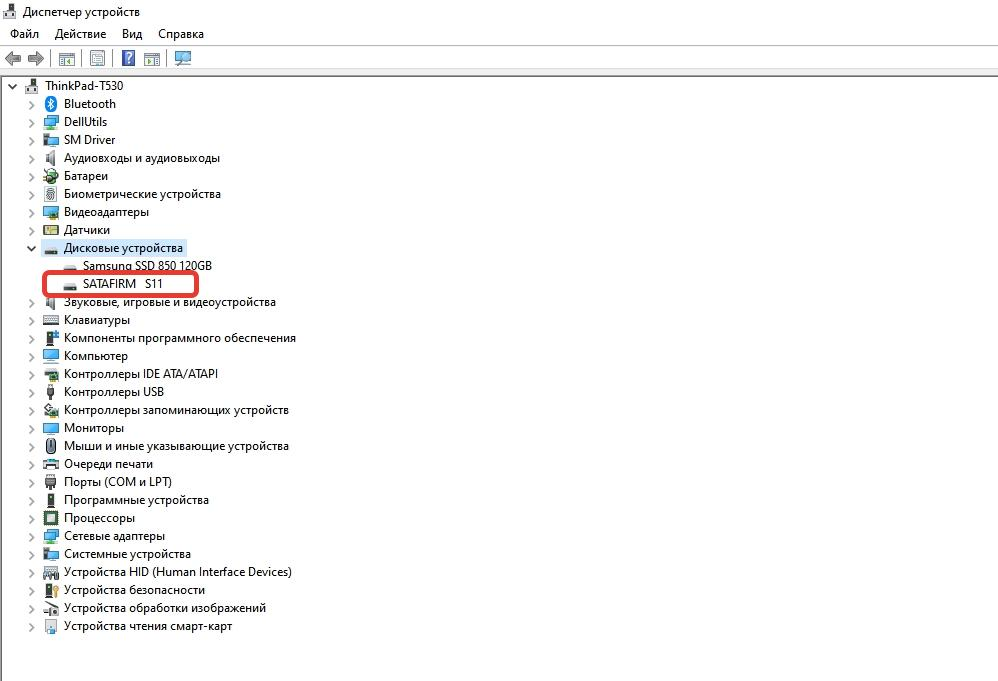Open the Вид menu
Image resolution: width=998 pixels, height=681 pixels.
tap(132, 34)
